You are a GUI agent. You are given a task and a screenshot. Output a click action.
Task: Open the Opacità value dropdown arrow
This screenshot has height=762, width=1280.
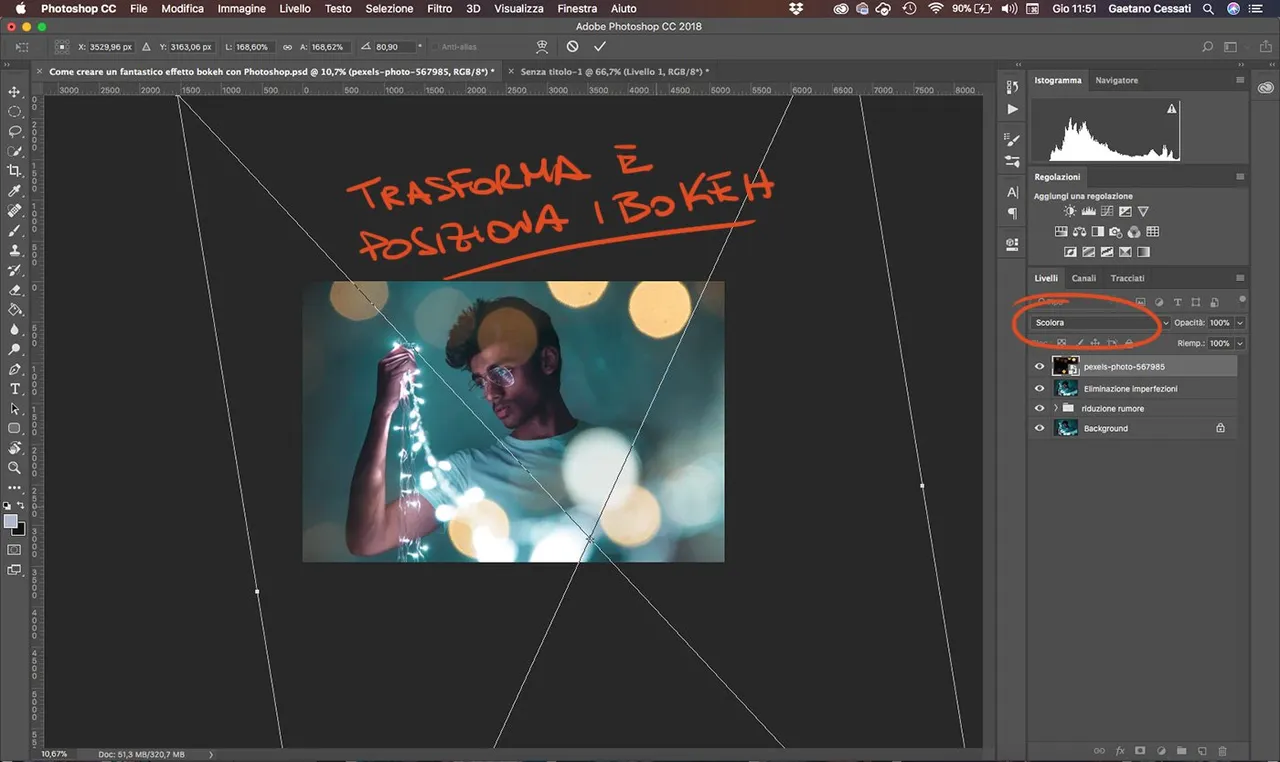1240,323
